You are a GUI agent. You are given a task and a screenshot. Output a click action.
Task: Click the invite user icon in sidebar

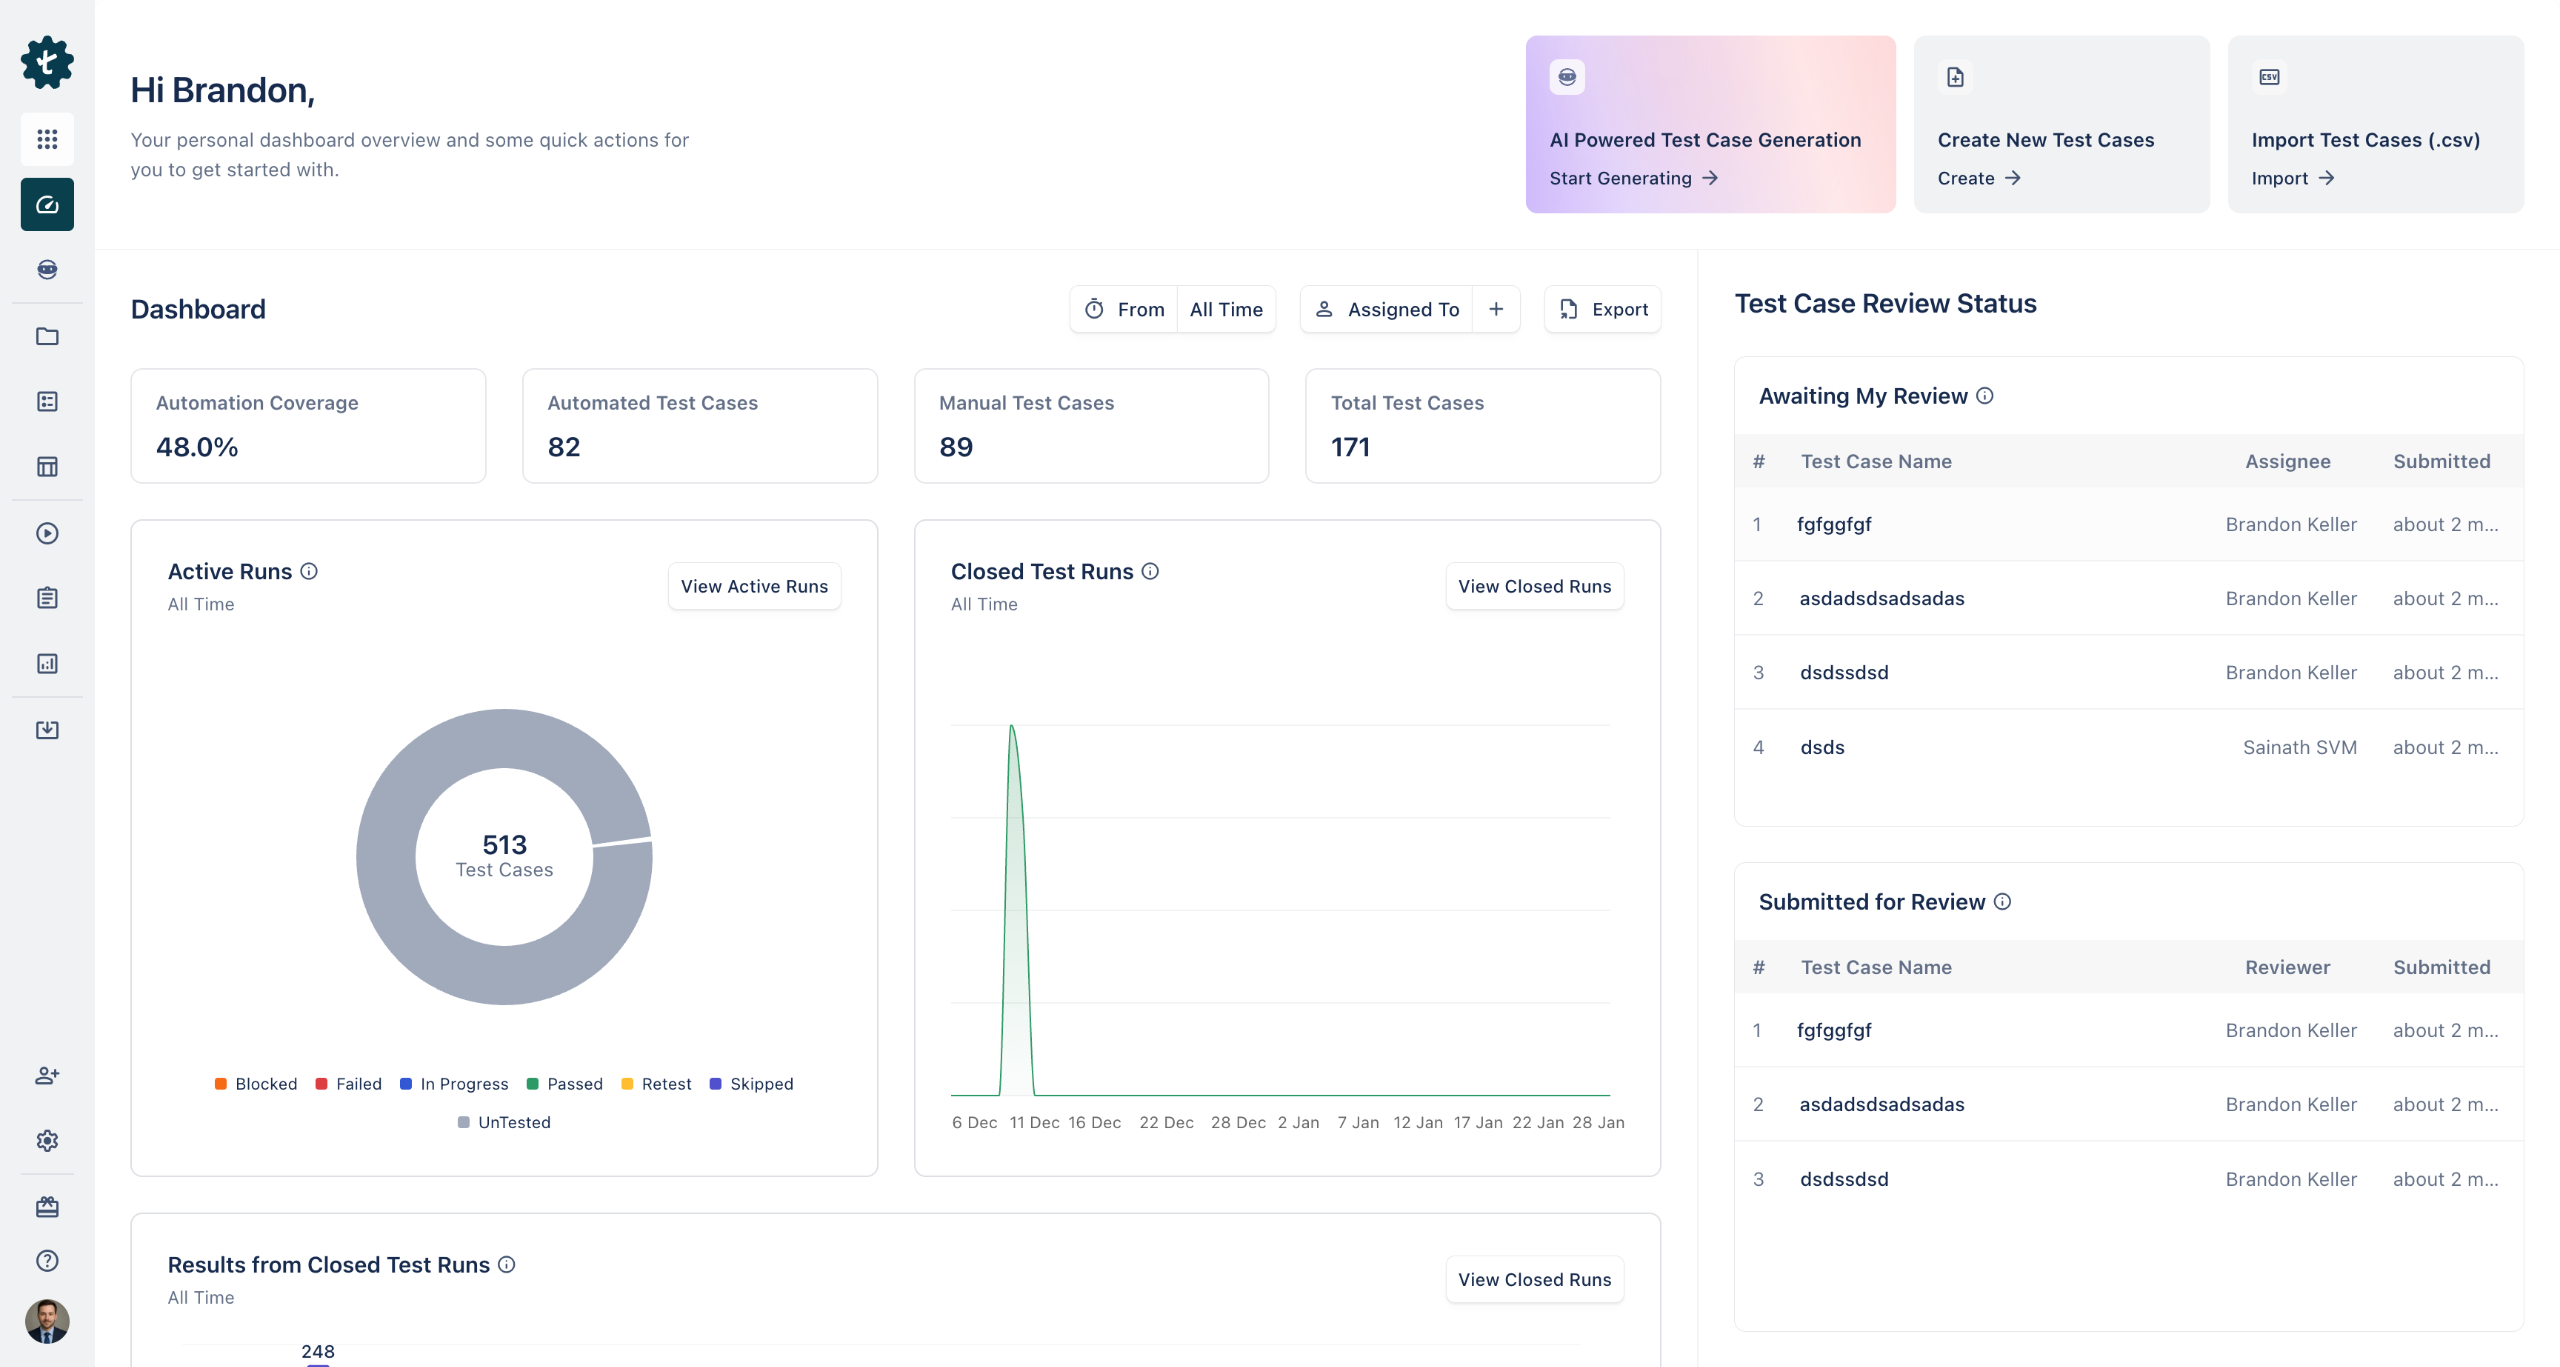[x=47, y=1075]
